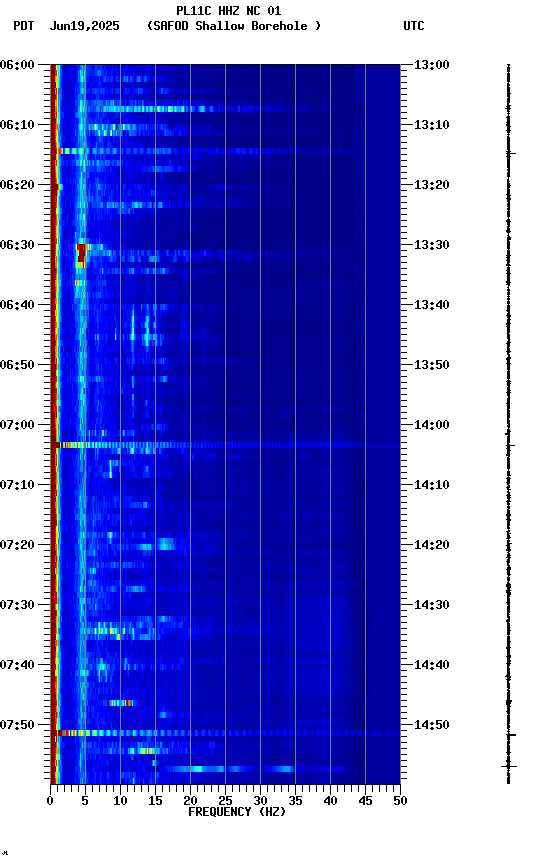Viewport: 552px width, 864px height.
Task: Click the '14:00' UTC time label
Action: [x=432, y=425]
